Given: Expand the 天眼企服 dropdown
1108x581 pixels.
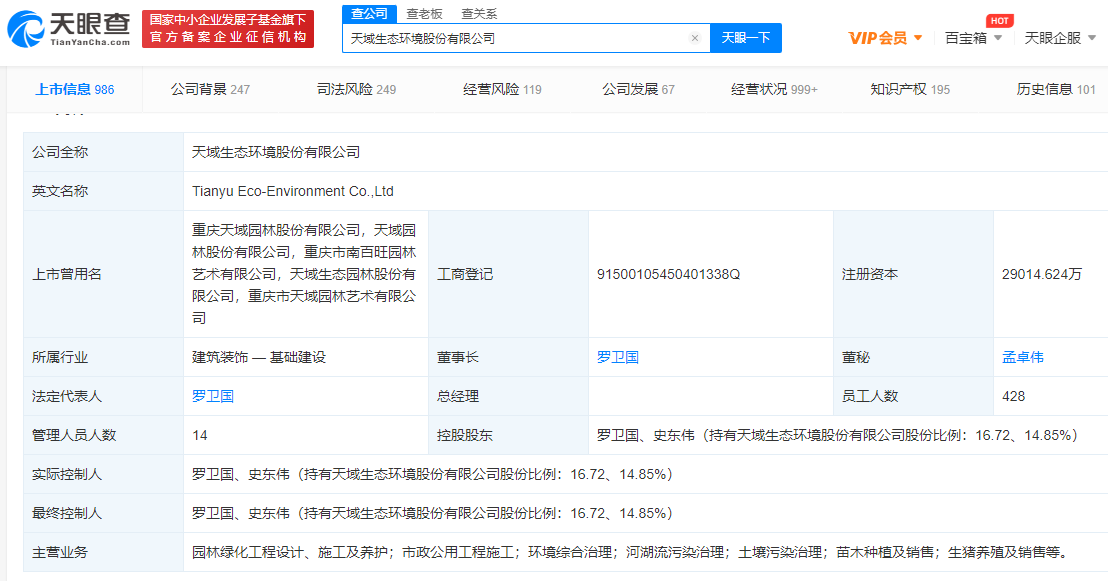Looking at the screenshot, I should click(1060, 38).
